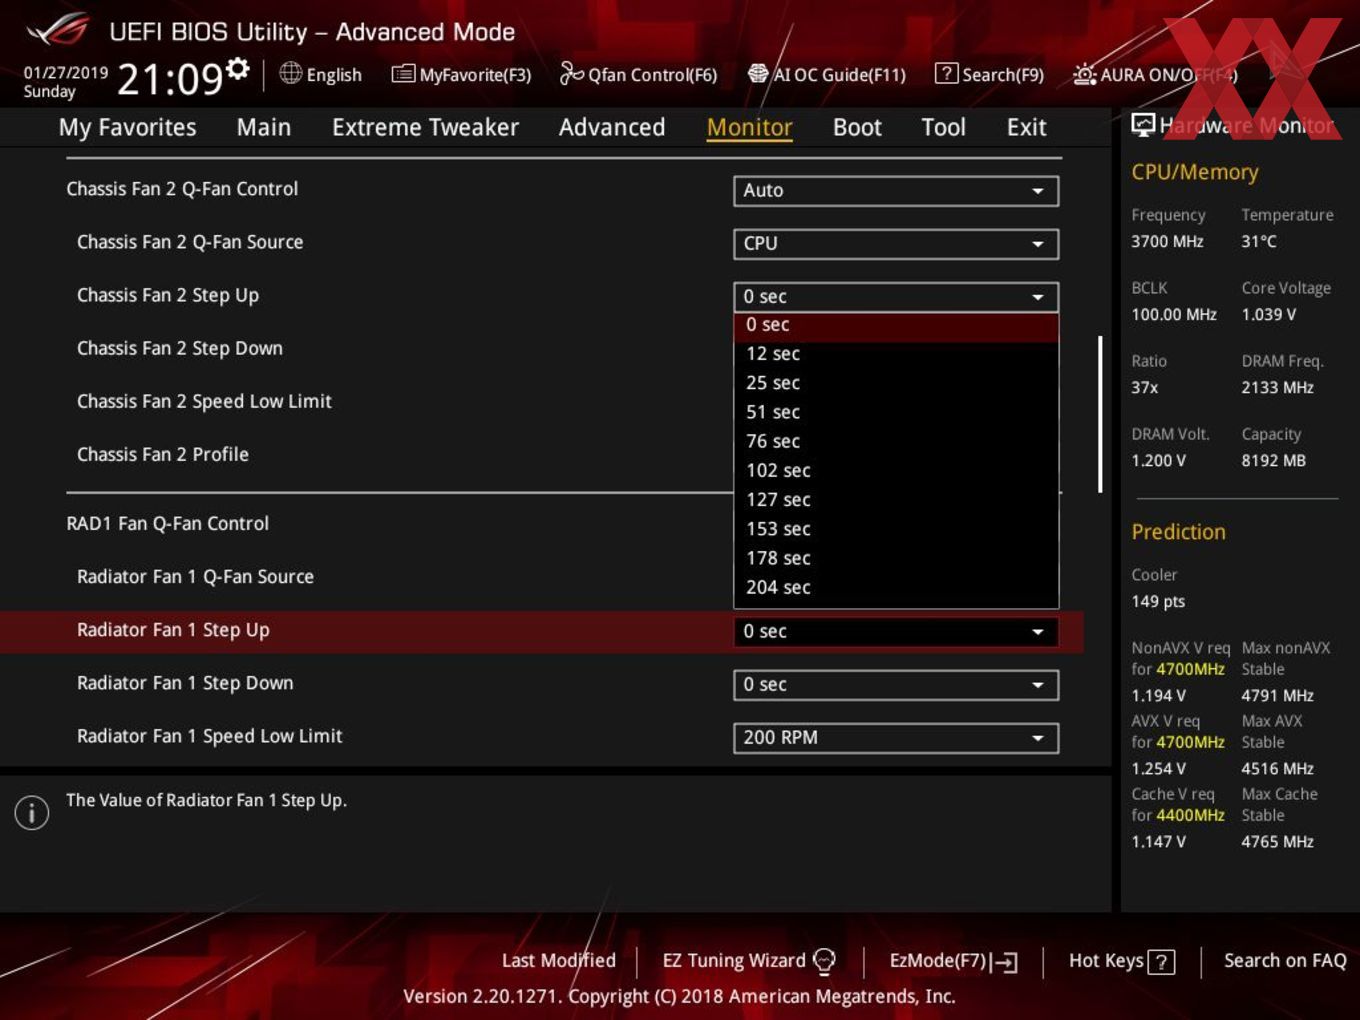Open AI OC Guide(F11) icon
The image size is (1360, 1020).
(x=758, y=74)
